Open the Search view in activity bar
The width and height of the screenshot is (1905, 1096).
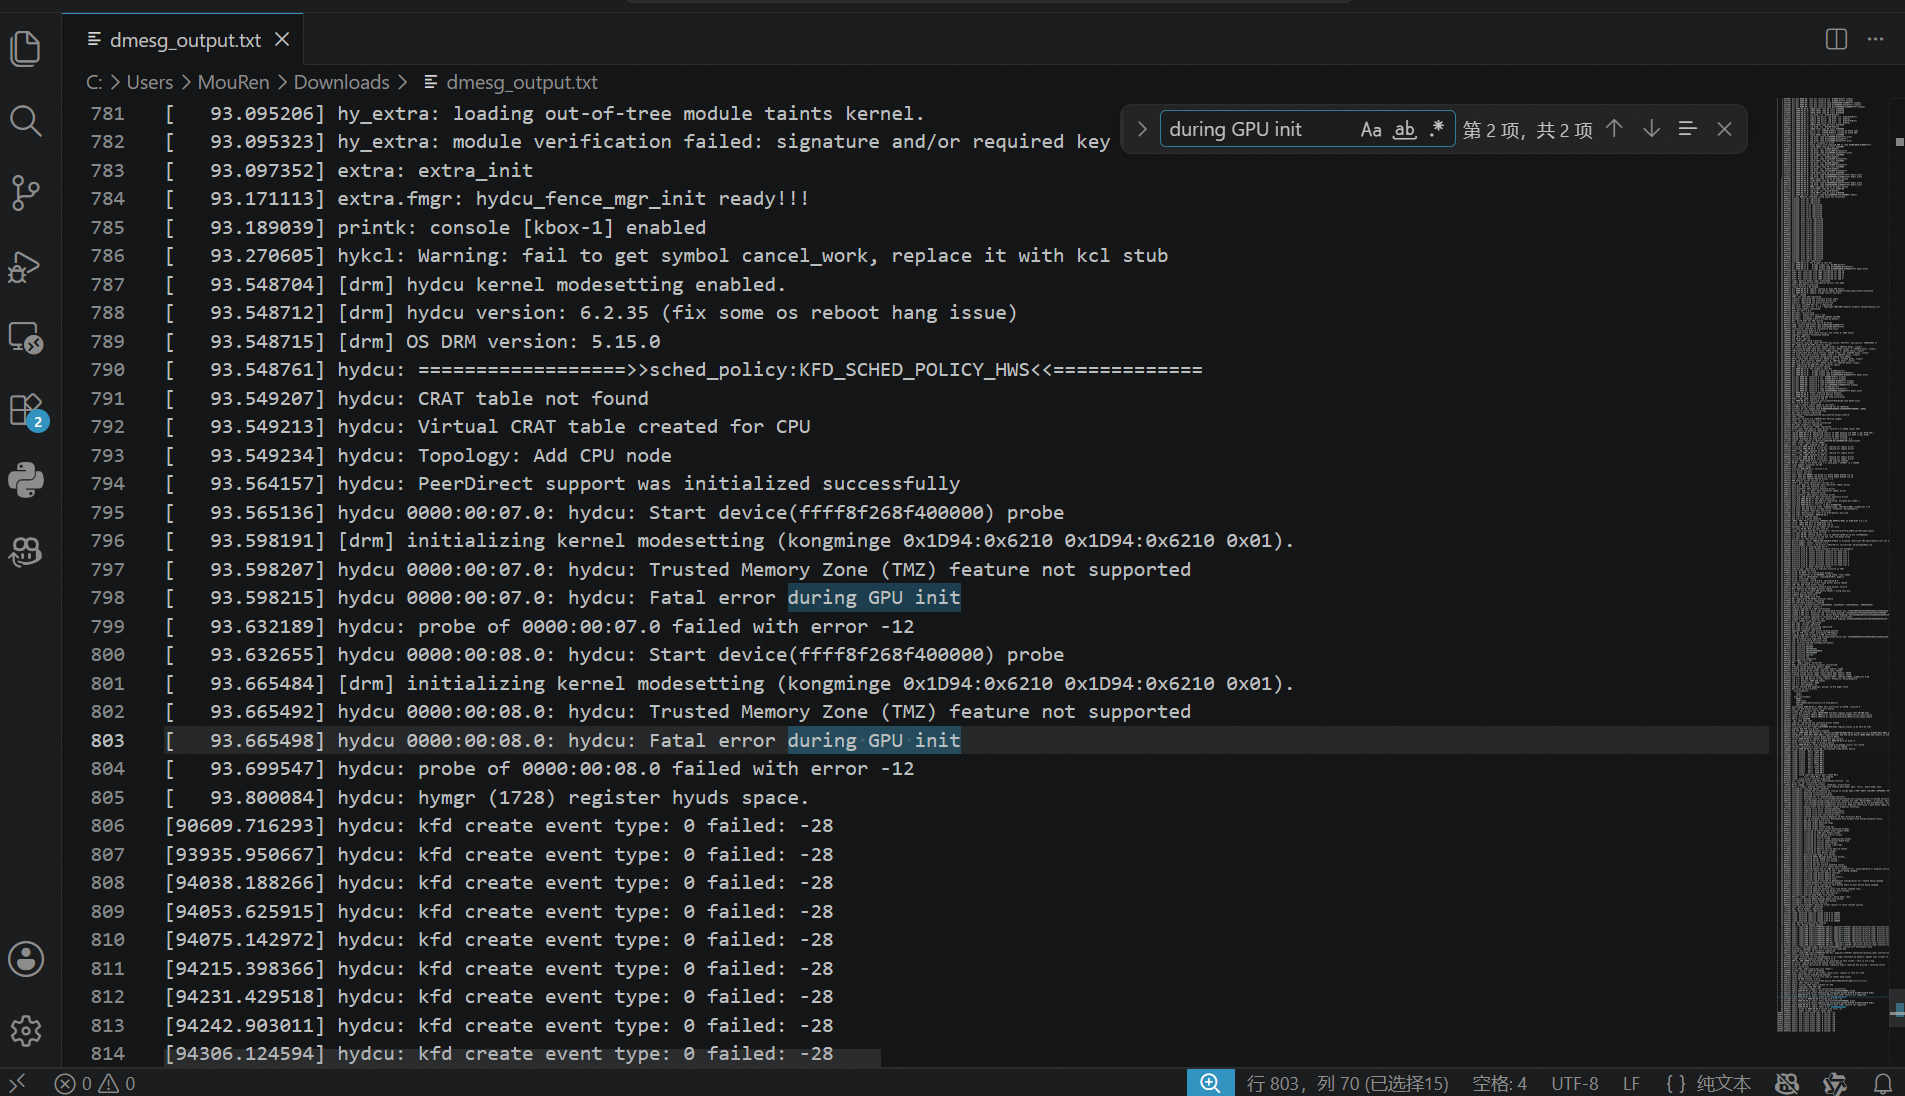click(26, 121)
